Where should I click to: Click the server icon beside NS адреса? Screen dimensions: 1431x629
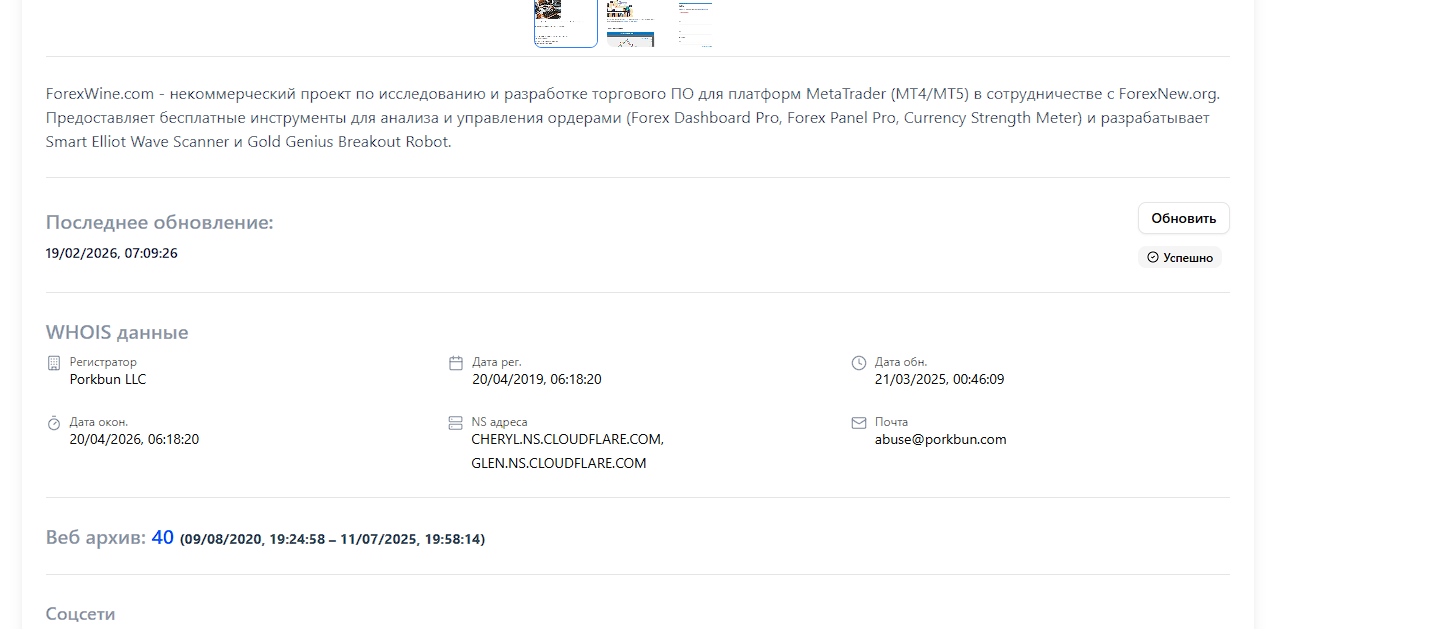pos(456,423)
